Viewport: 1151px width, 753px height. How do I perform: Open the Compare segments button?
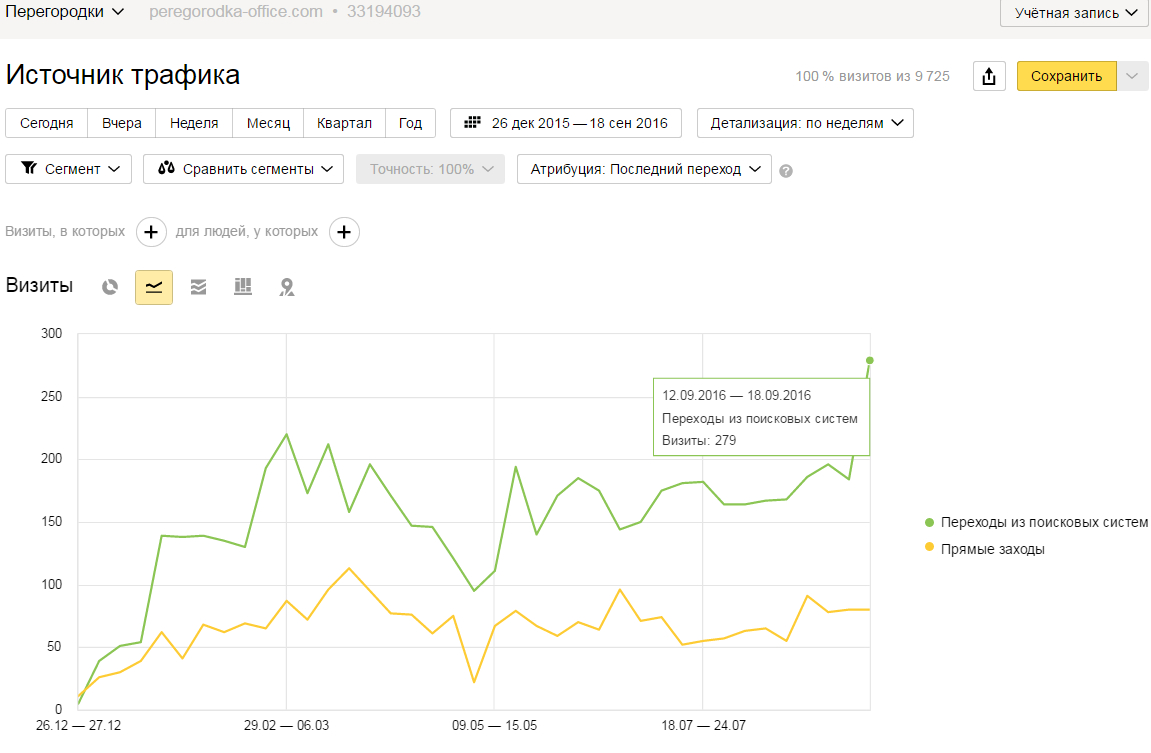coord(243,169)
